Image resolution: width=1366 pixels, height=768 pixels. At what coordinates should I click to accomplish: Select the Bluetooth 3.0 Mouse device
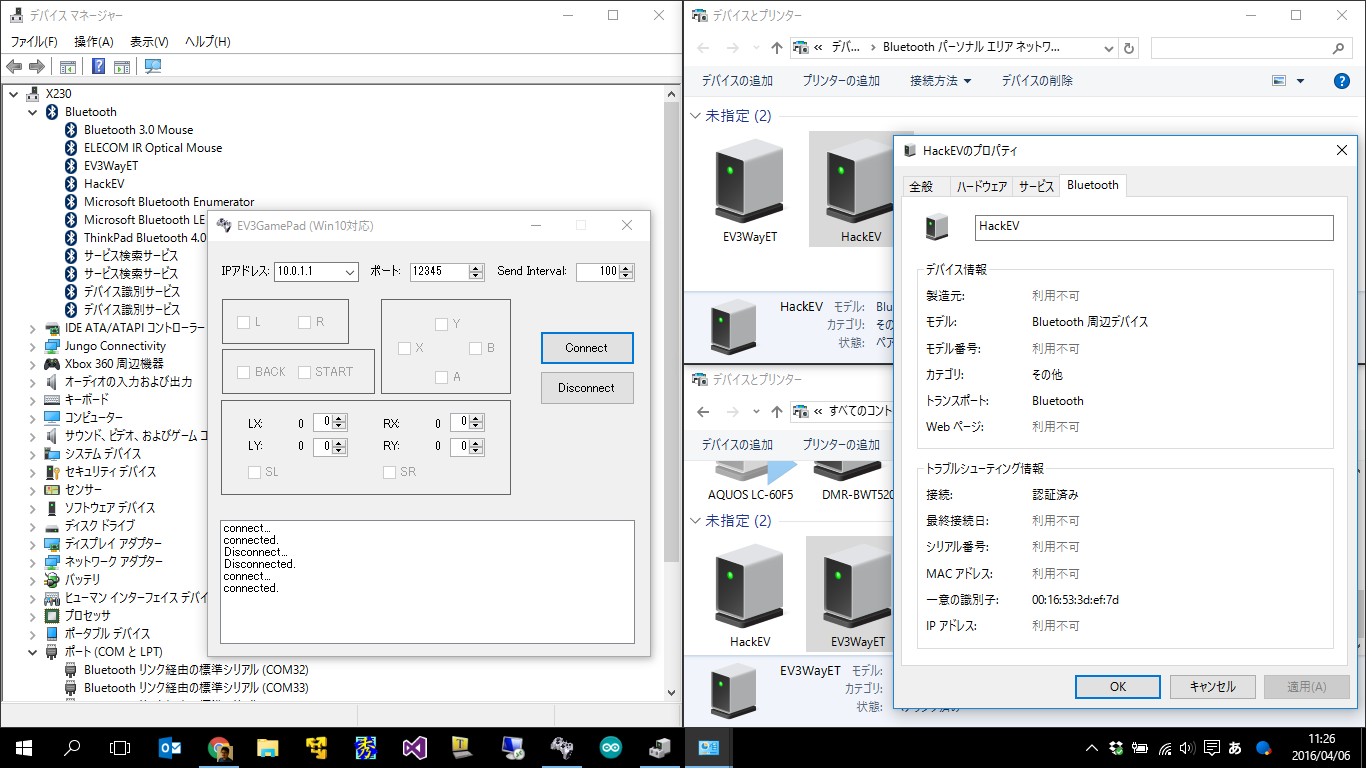[138, 130]
